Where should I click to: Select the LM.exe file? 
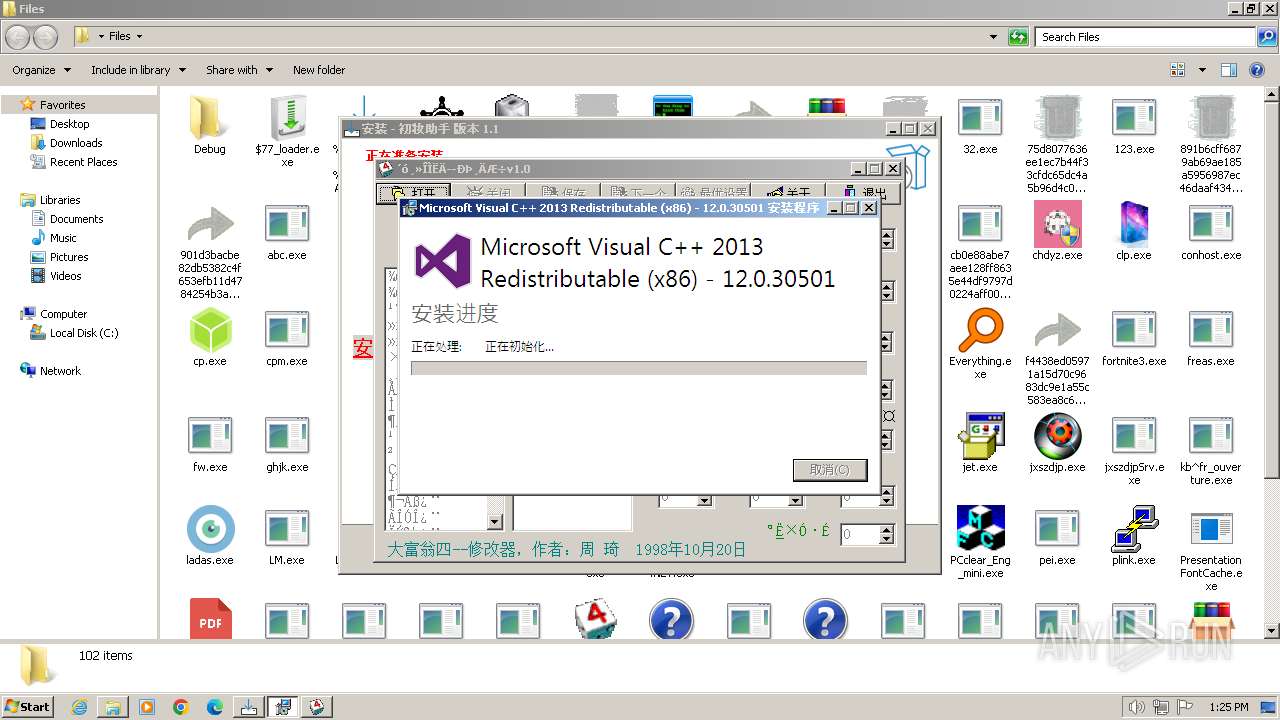(287, 537)
